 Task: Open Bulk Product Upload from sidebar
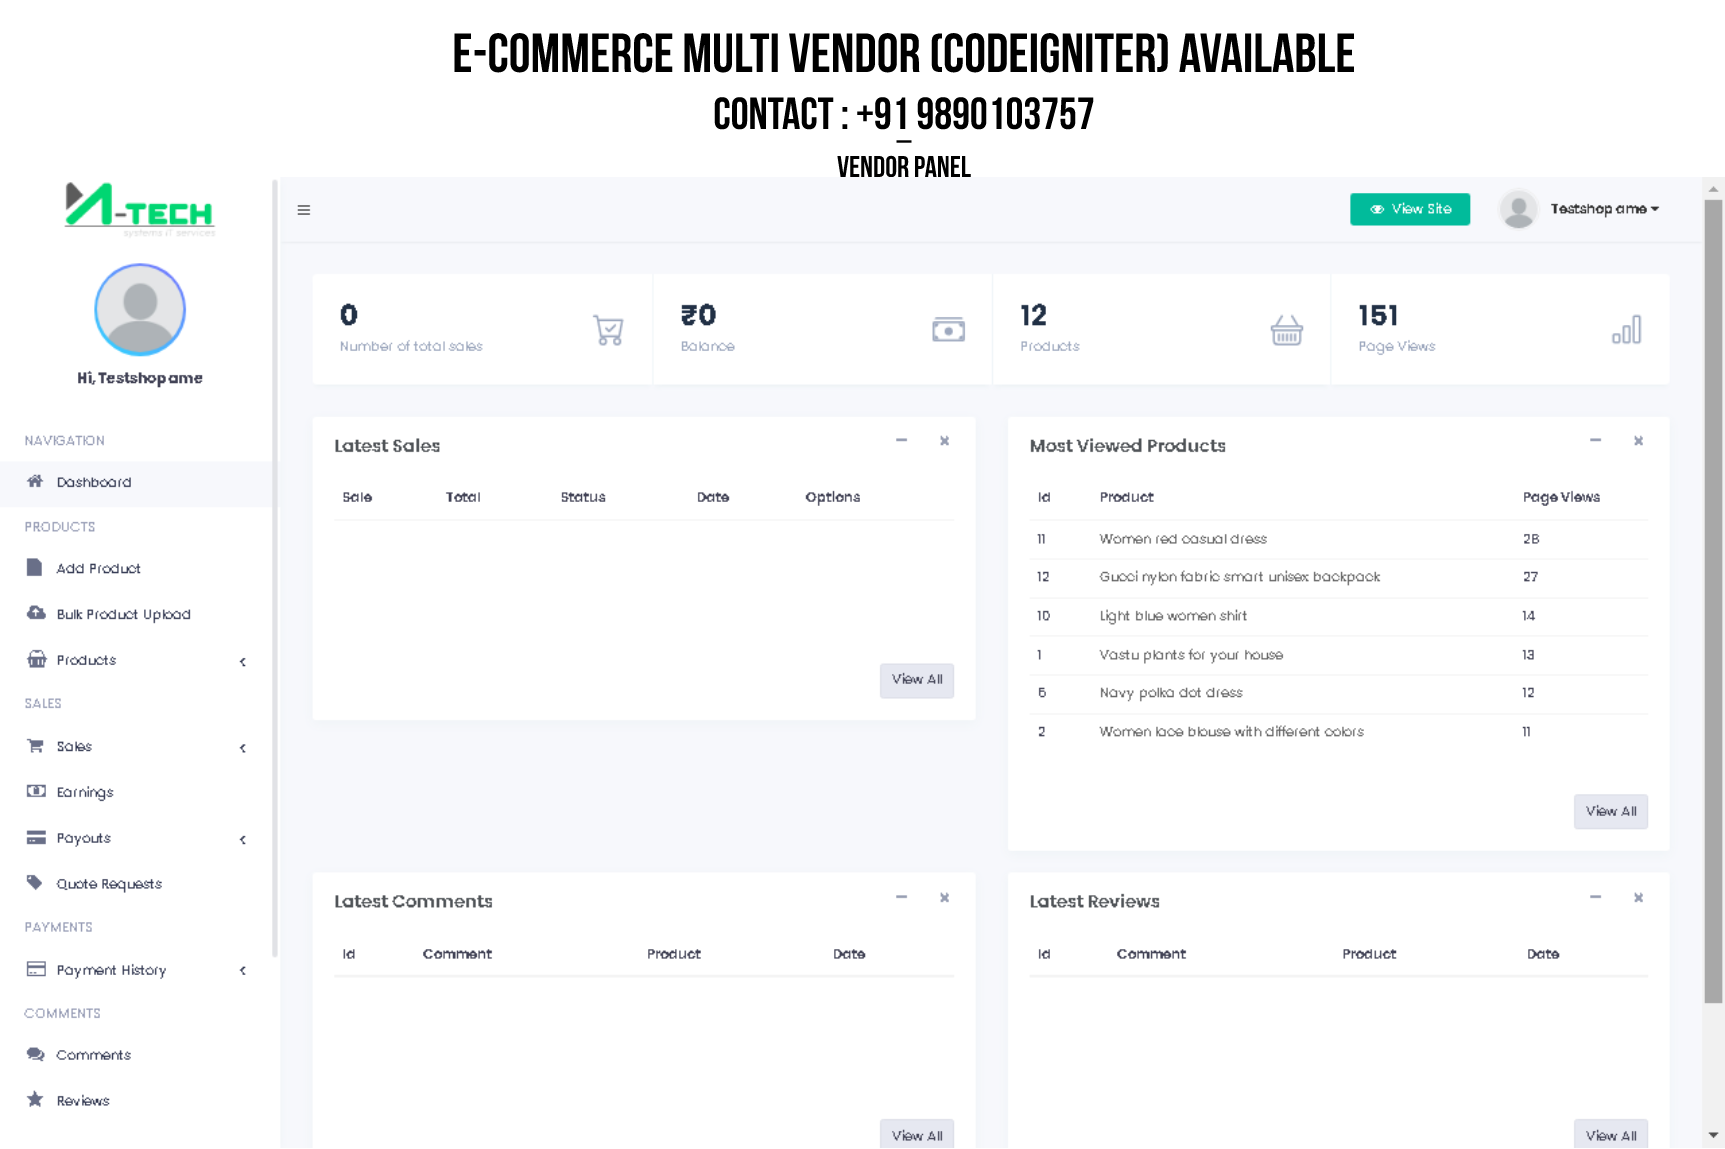pyautogui.click(x=123, y=614)
